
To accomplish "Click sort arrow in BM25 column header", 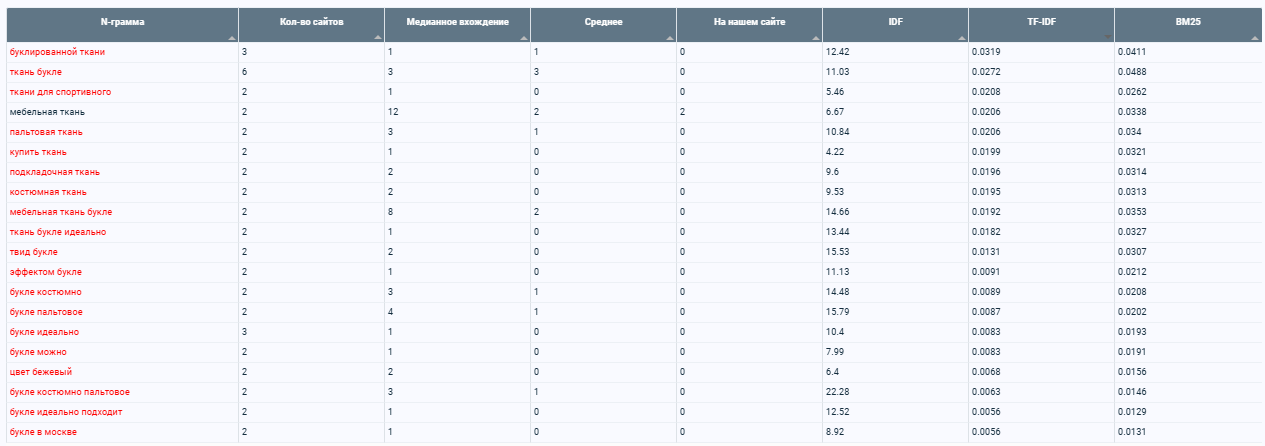I will click(x=1255, y=37).
